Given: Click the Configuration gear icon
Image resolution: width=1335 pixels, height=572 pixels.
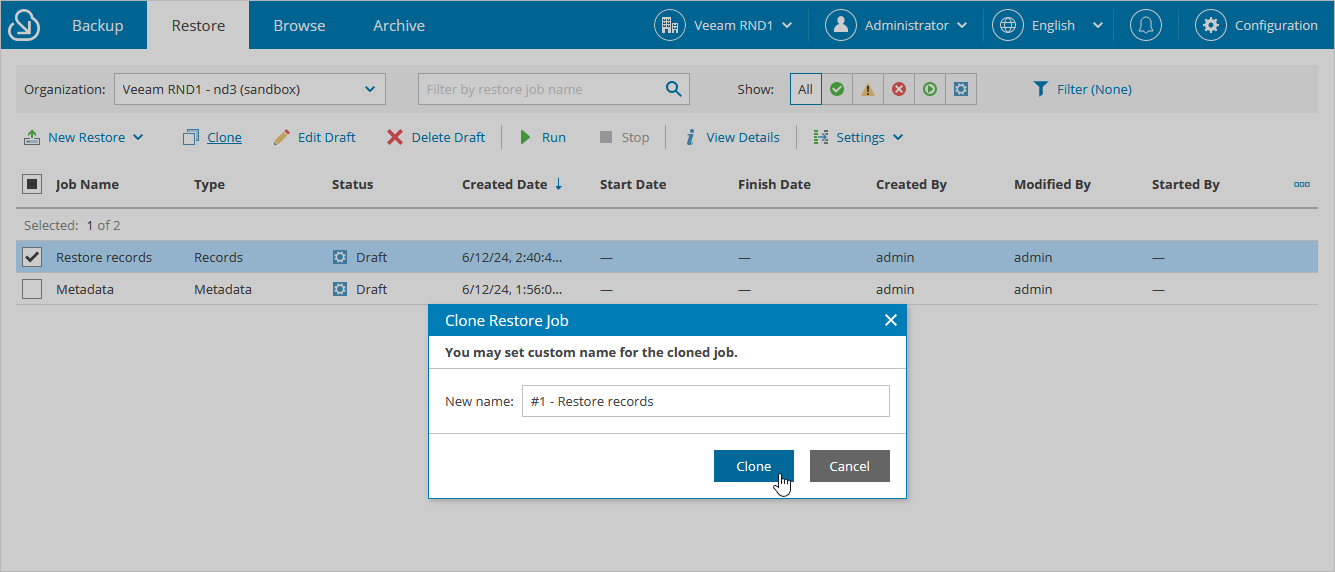Looking at the screenshot, I should click(x=1211, y=25).
